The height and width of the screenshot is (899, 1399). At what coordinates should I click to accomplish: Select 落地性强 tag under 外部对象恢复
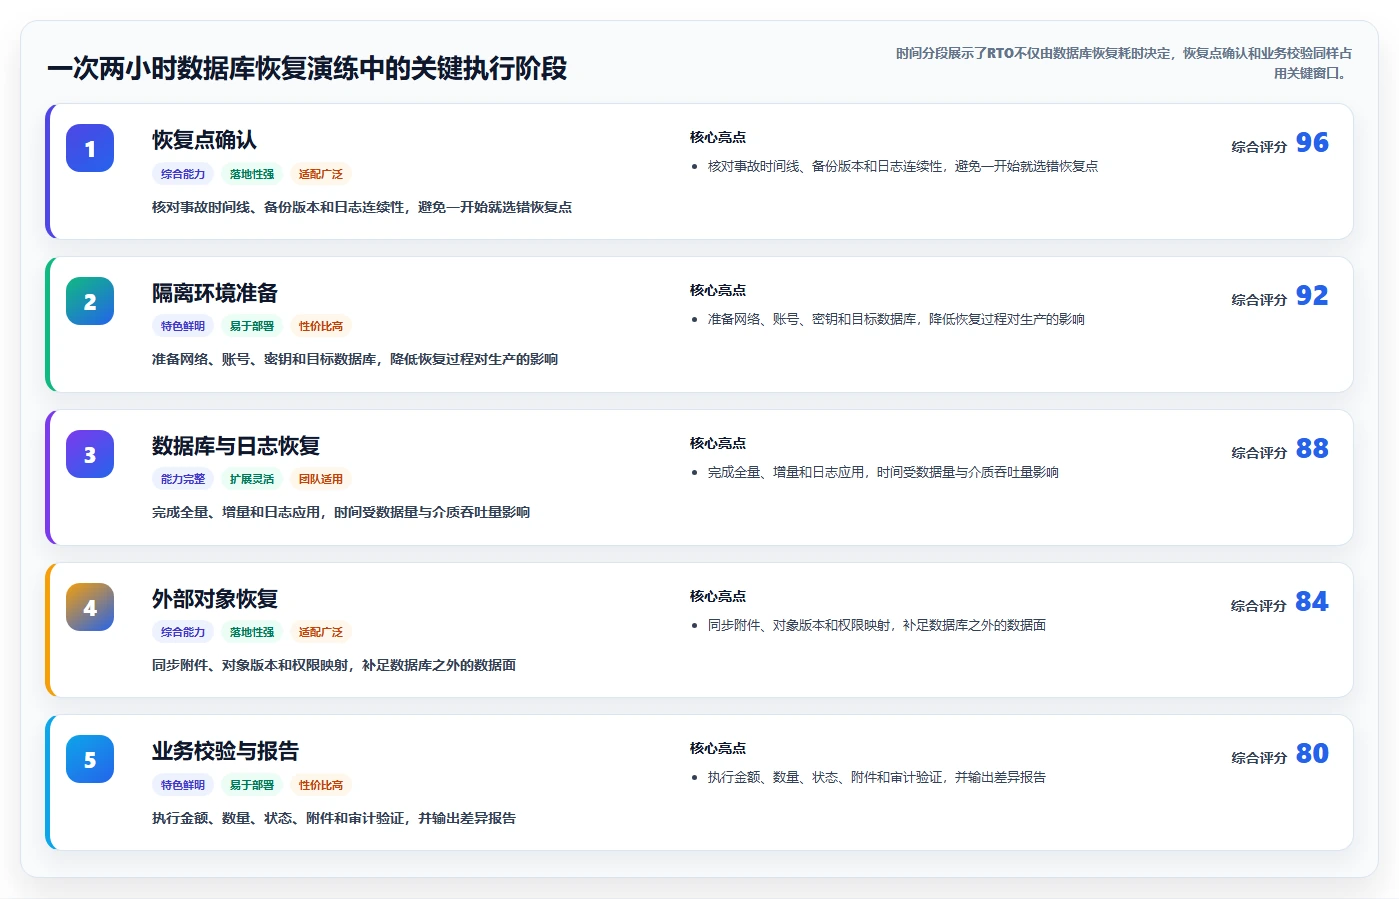tap(252, 632)
